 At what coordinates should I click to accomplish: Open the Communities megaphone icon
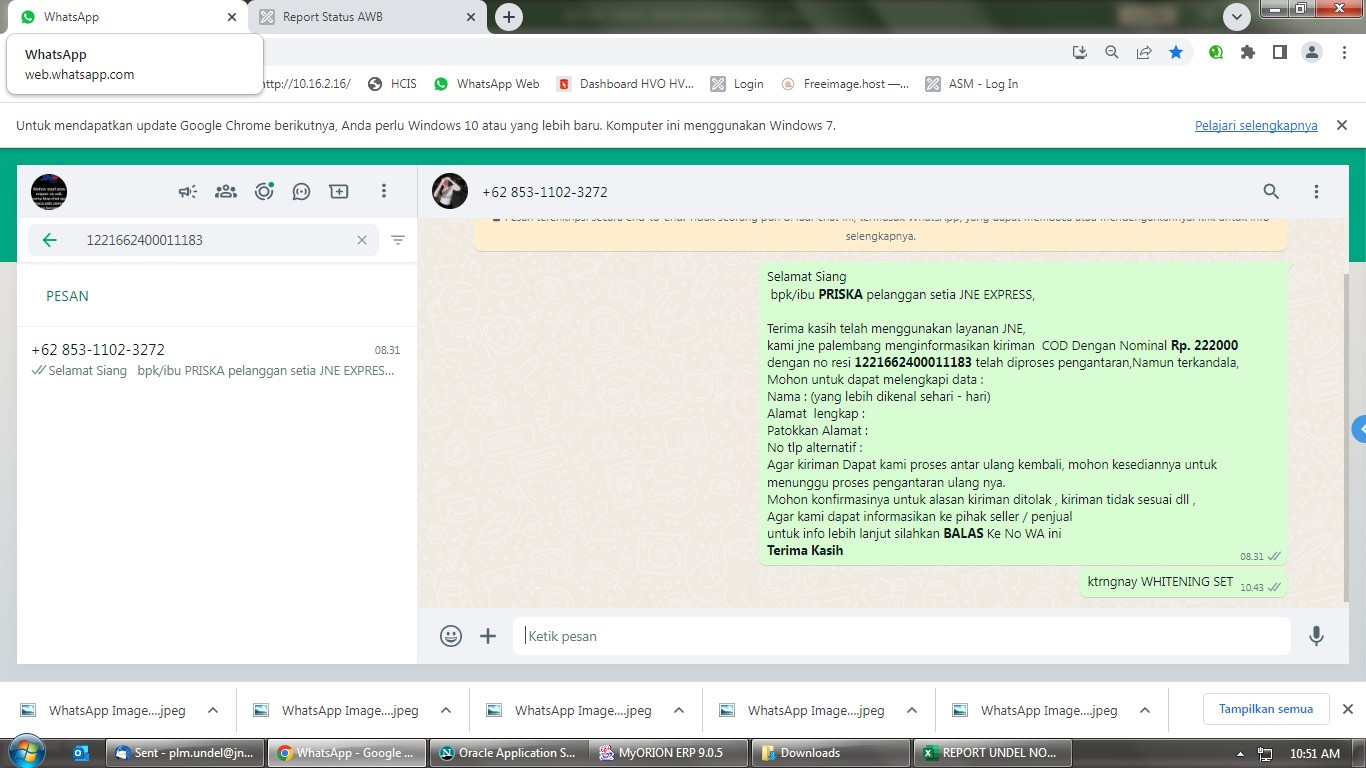pyautogui.click(x=188, y=191)
